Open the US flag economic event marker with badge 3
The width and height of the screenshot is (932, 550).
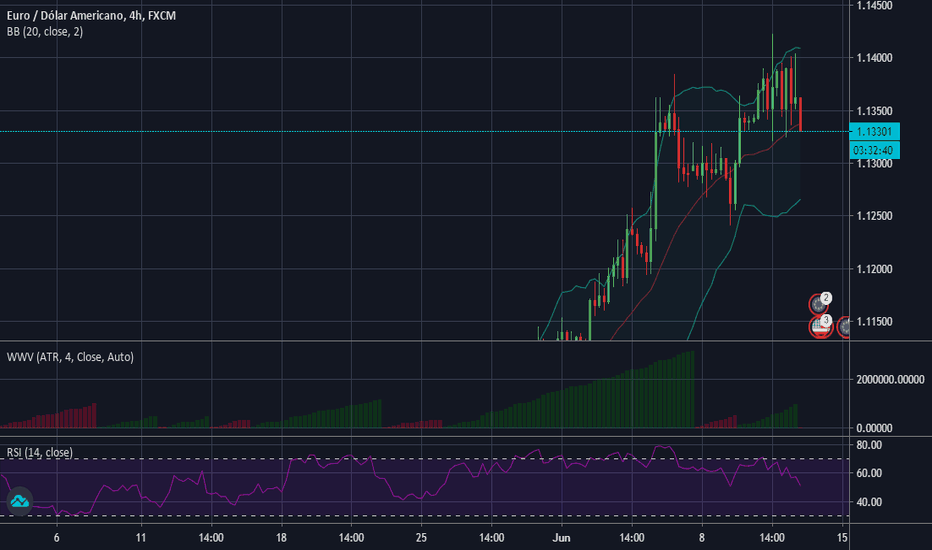pyautogui.click(x=820, y=326)
